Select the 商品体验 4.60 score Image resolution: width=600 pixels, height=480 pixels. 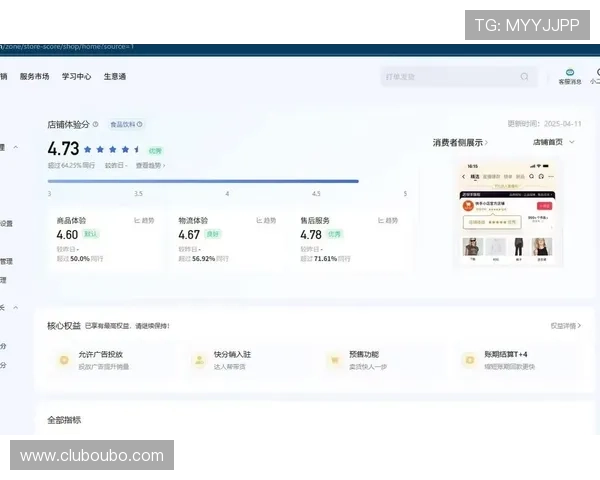tap(67, 234)
